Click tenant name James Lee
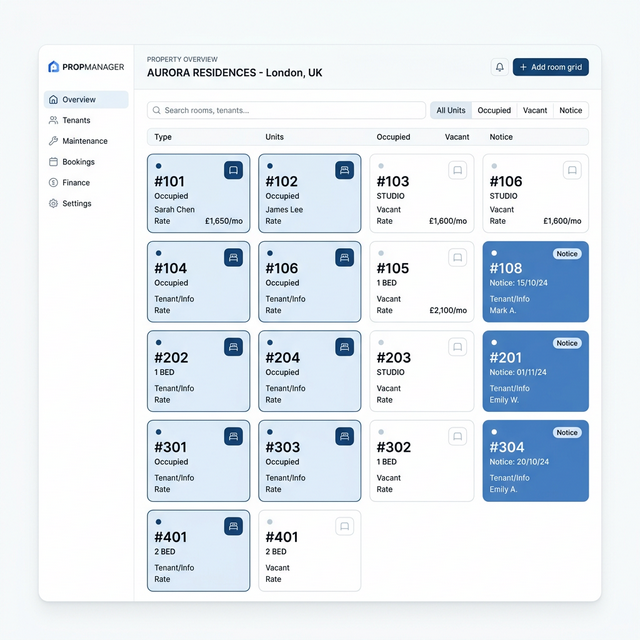Image resolution: width=640 pixels, height=640 pixels. [x=284, y=209]
